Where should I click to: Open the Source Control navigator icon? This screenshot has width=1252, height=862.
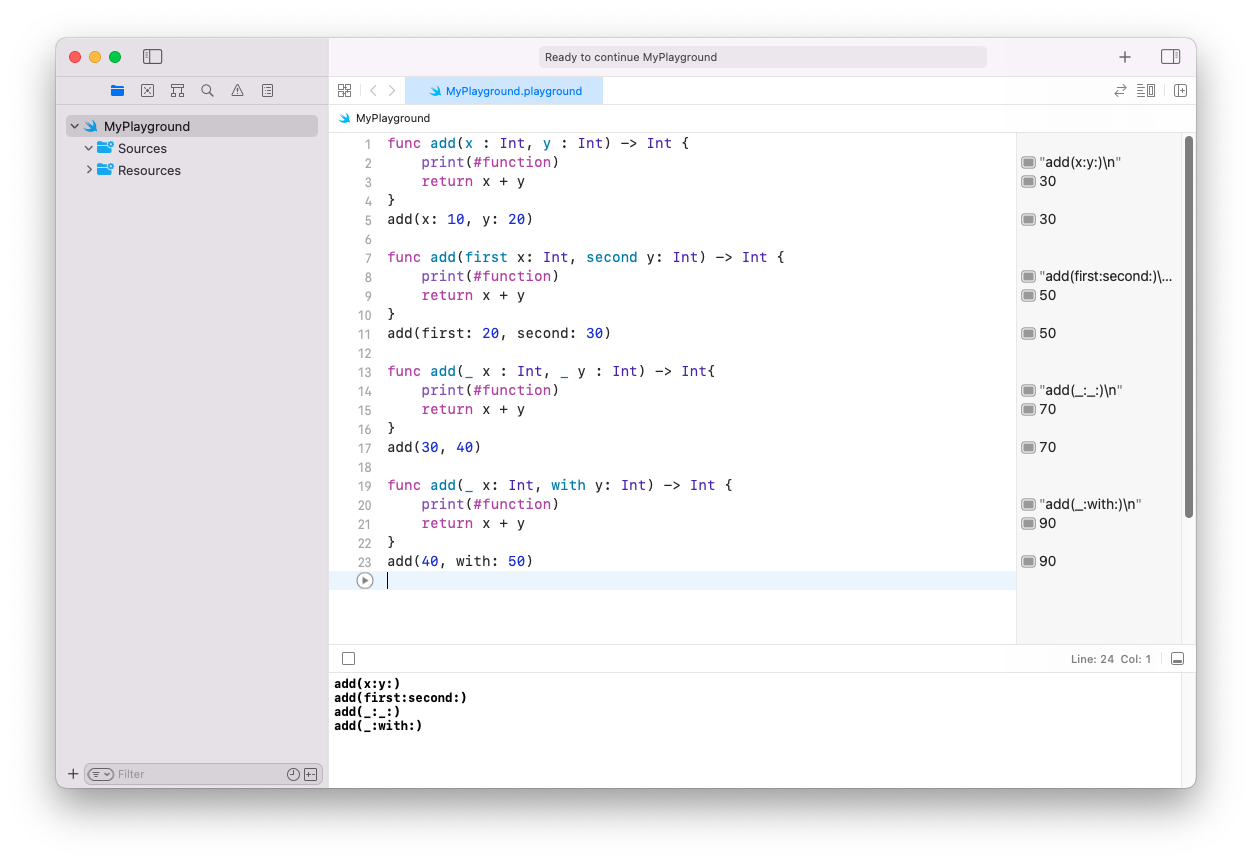coord(147,90)
